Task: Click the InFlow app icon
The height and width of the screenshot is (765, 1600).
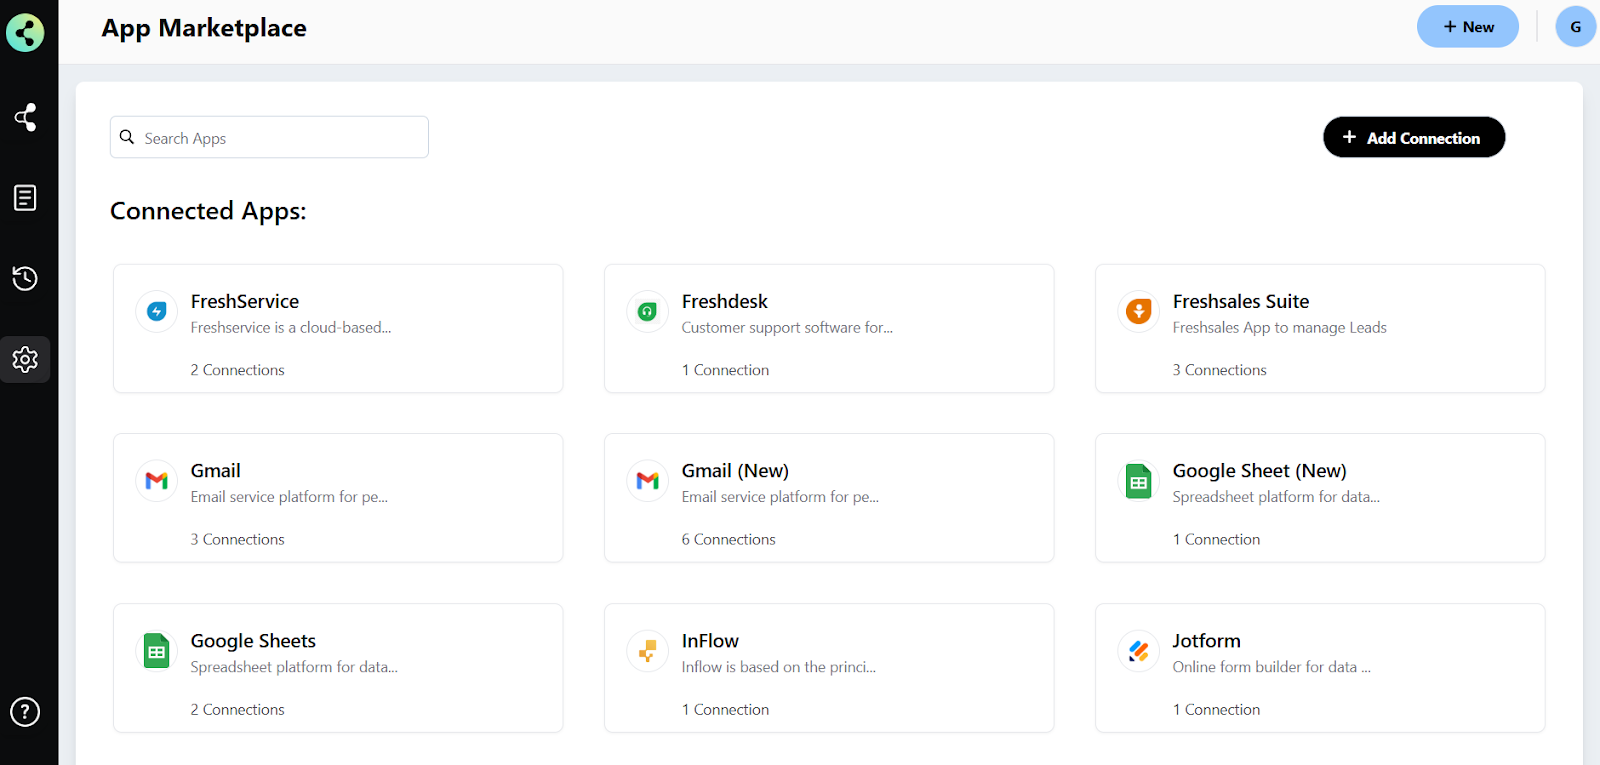Action: pyautogui.click(x=648, y=651)
